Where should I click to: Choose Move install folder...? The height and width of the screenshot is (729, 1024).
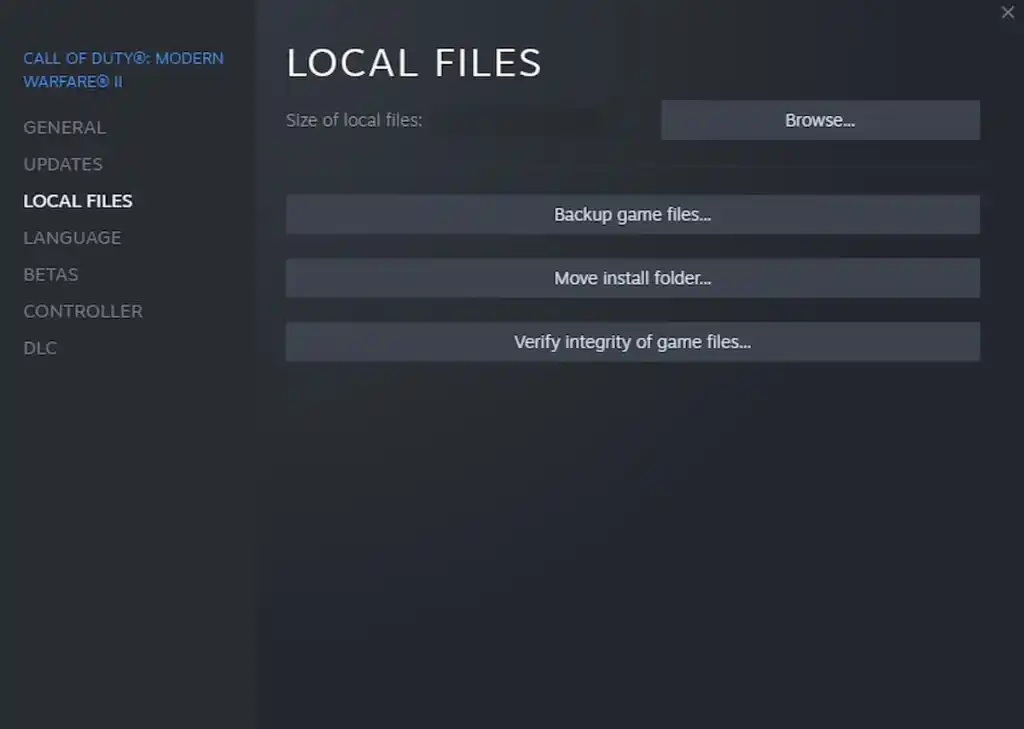coord(632,278)
